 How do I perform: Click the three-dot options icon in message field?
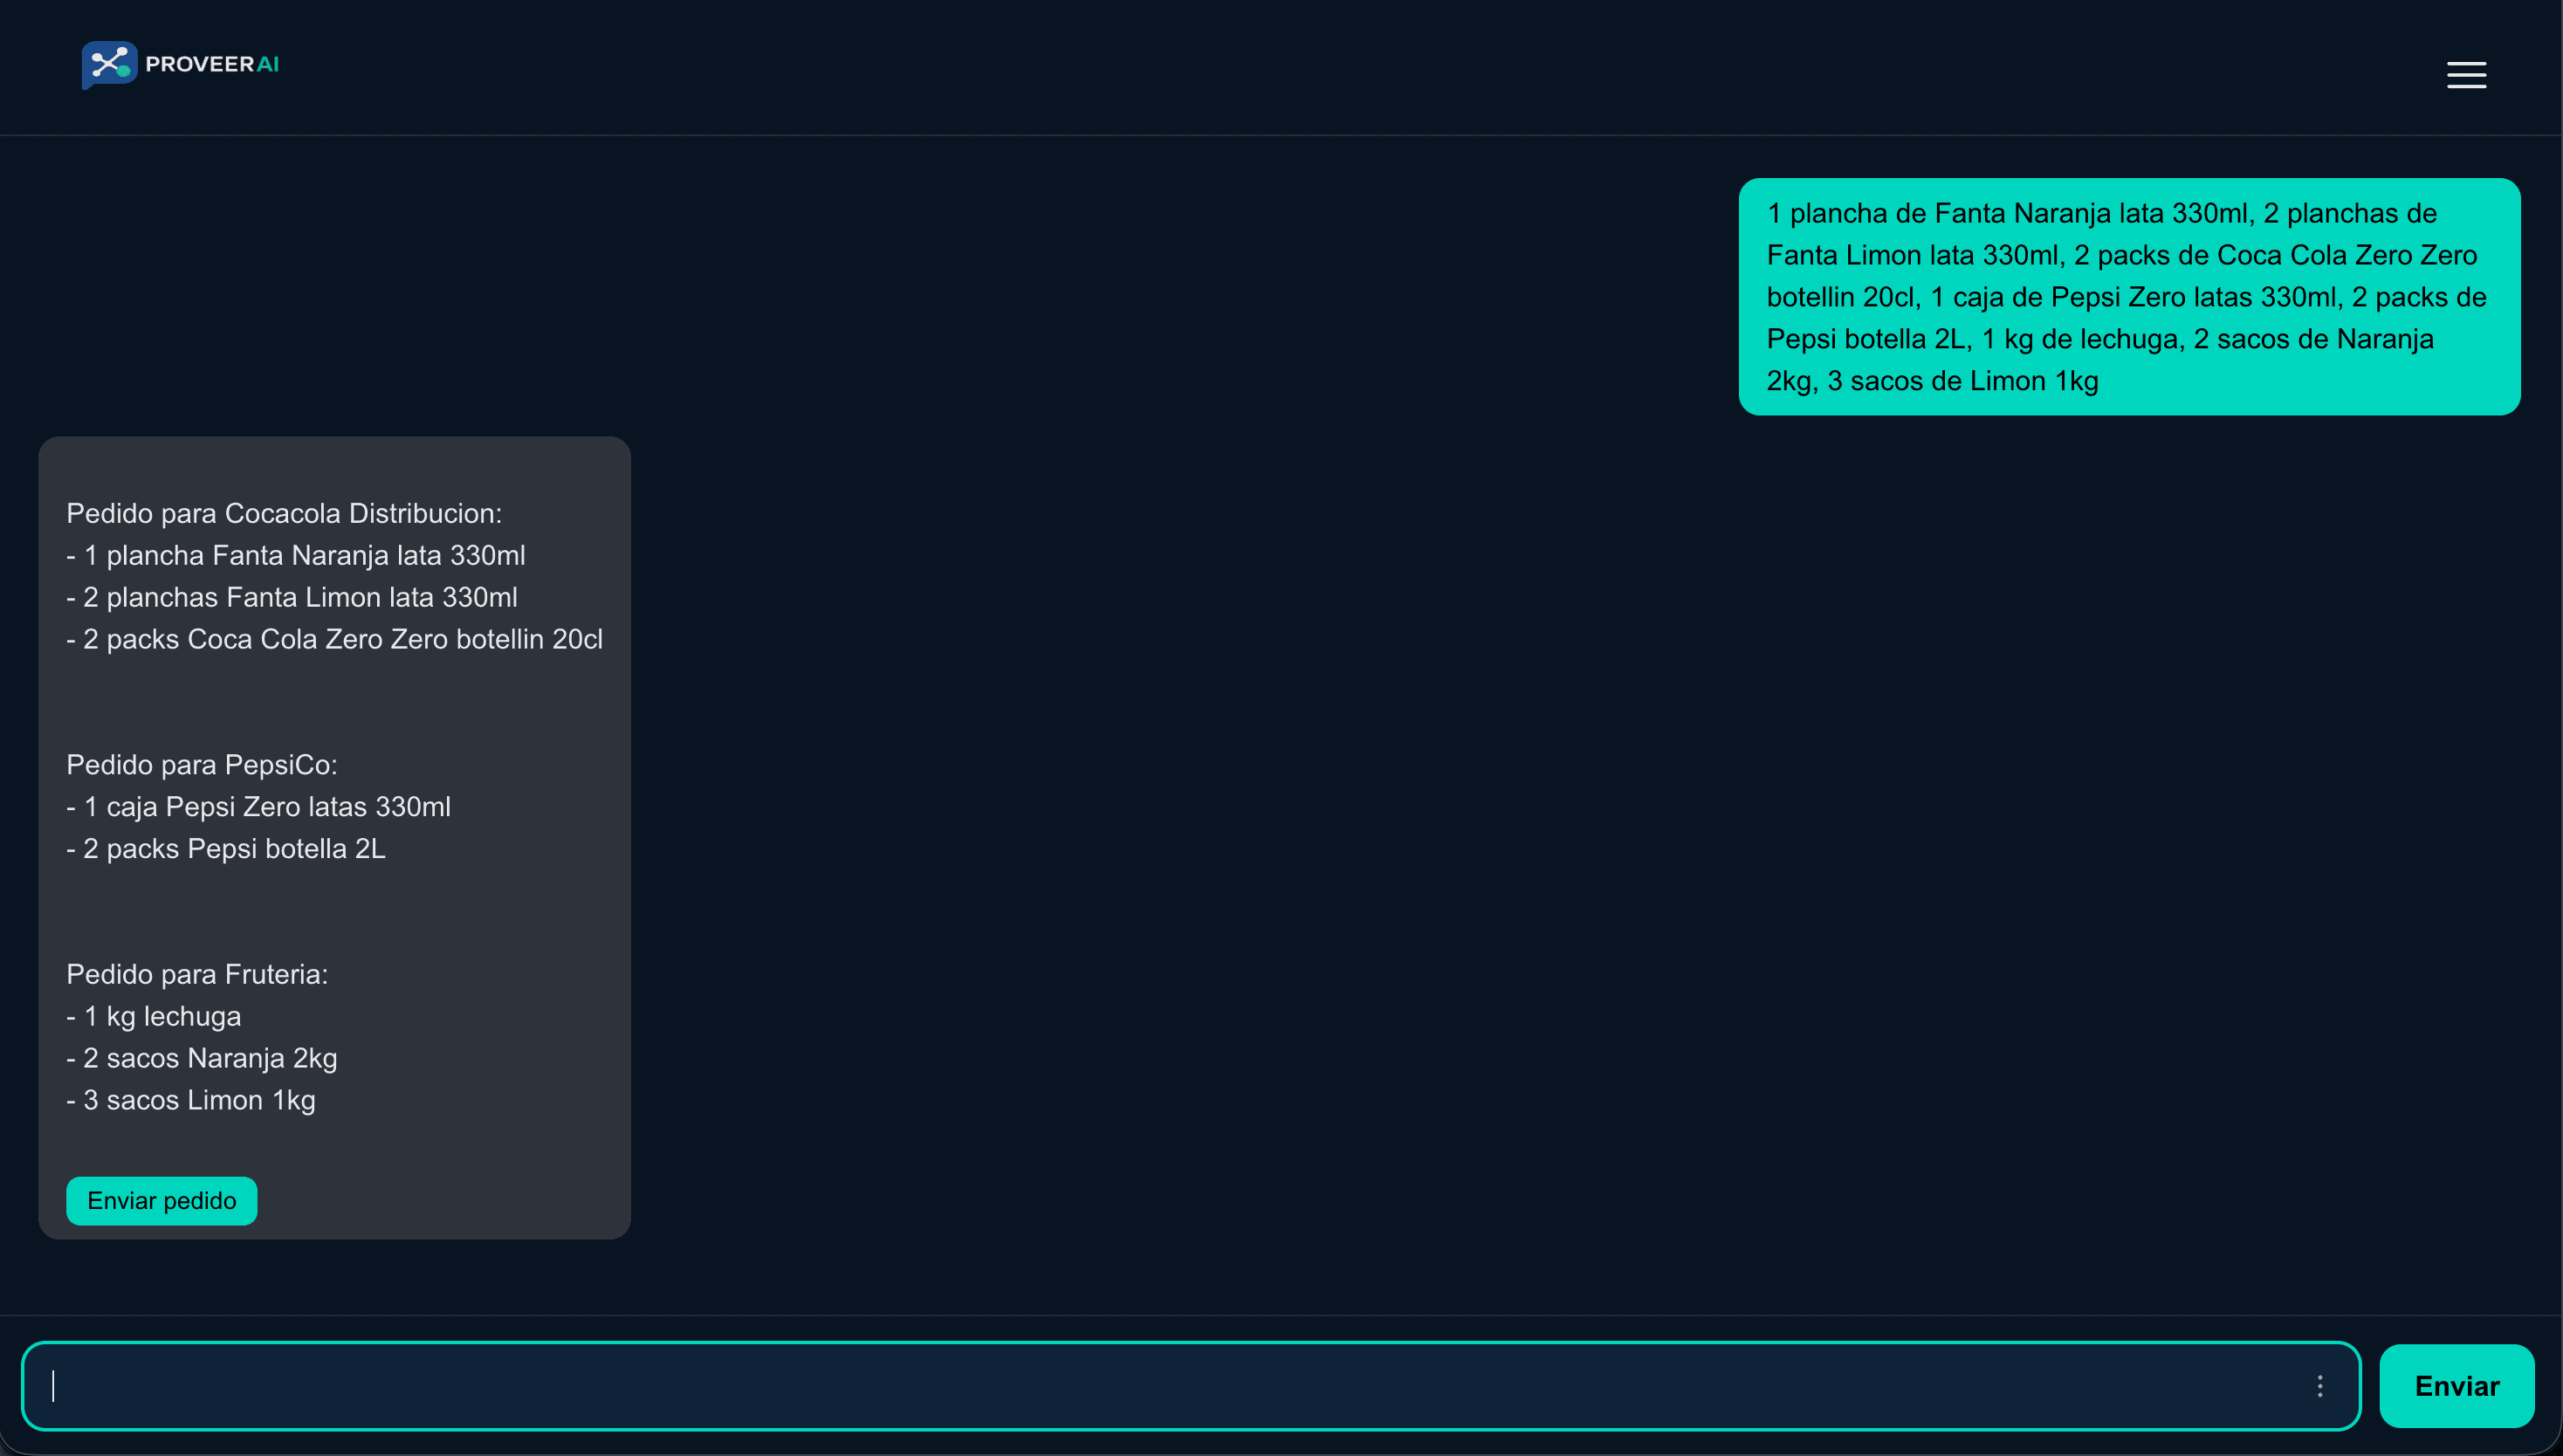coord(2320,1386)
